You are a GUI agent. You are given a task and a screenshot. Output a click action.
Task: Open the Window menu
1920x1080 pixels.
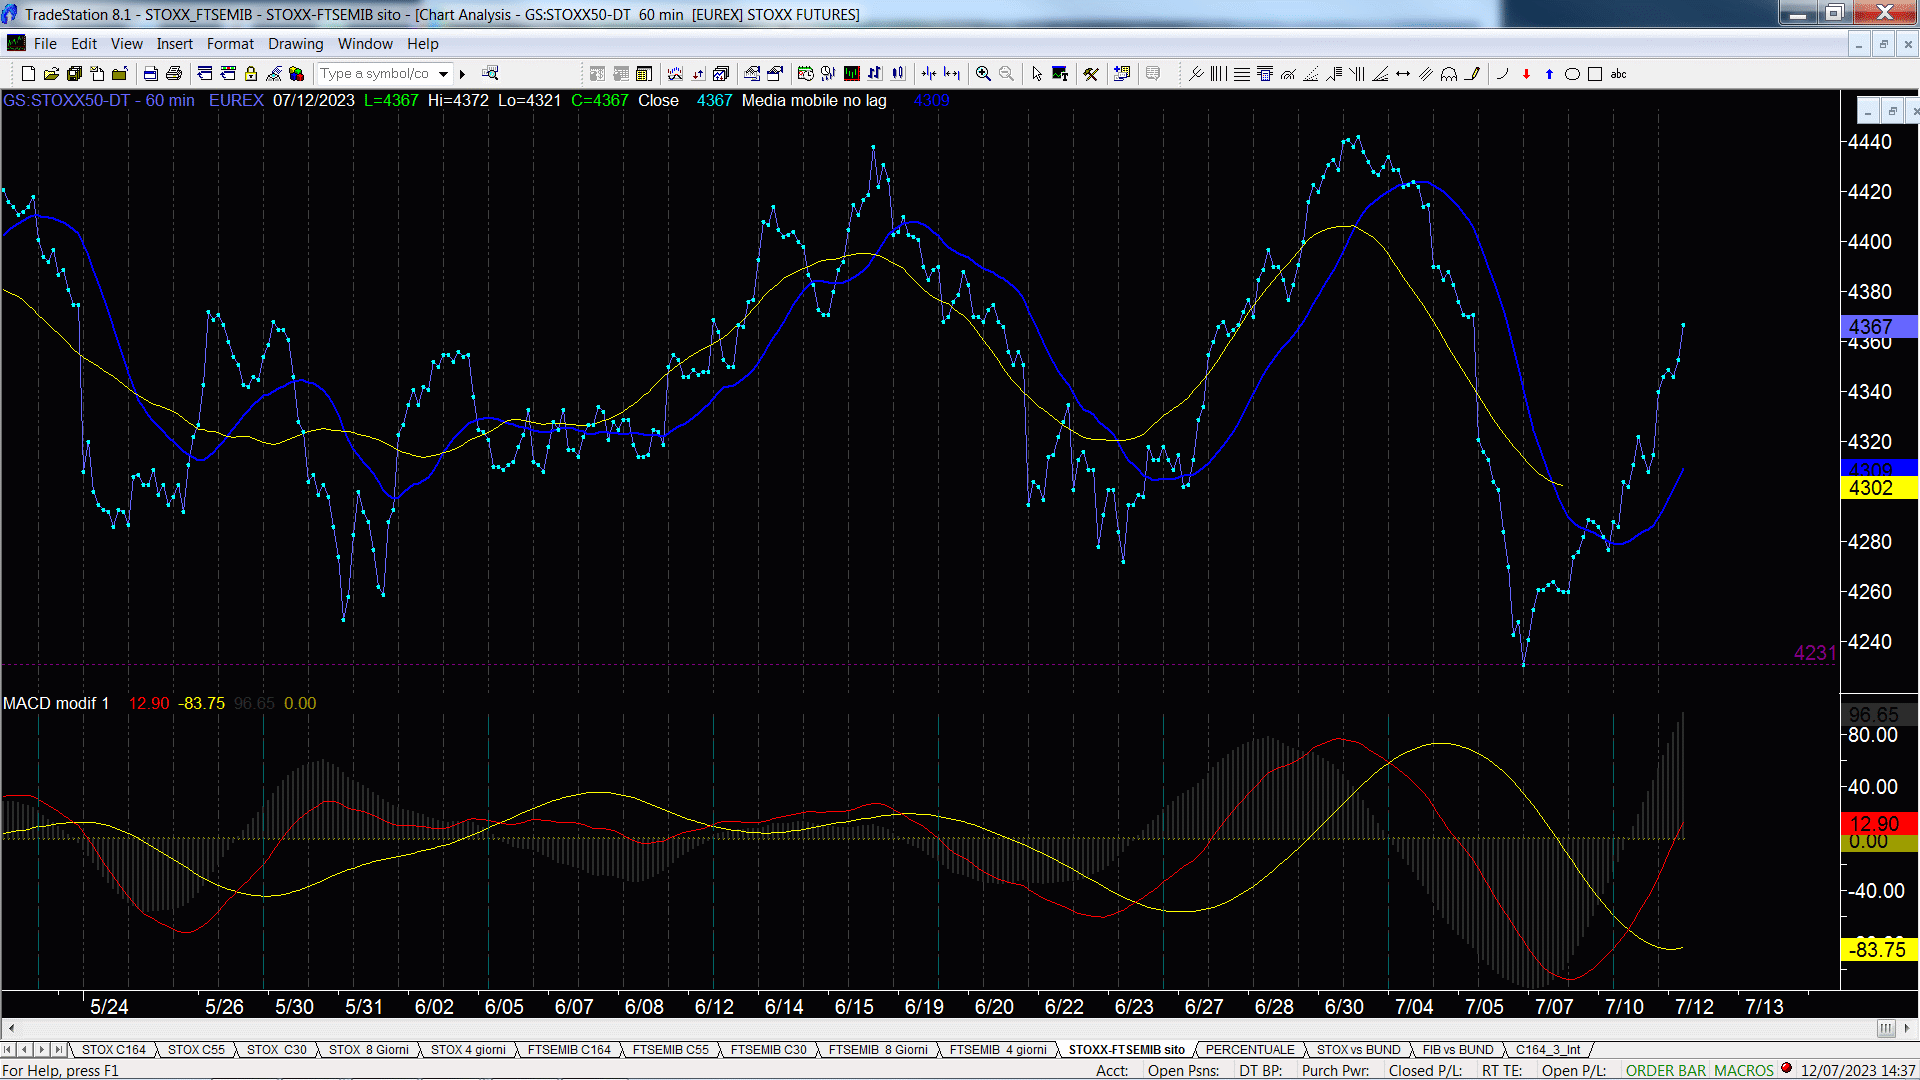point(365,43)
